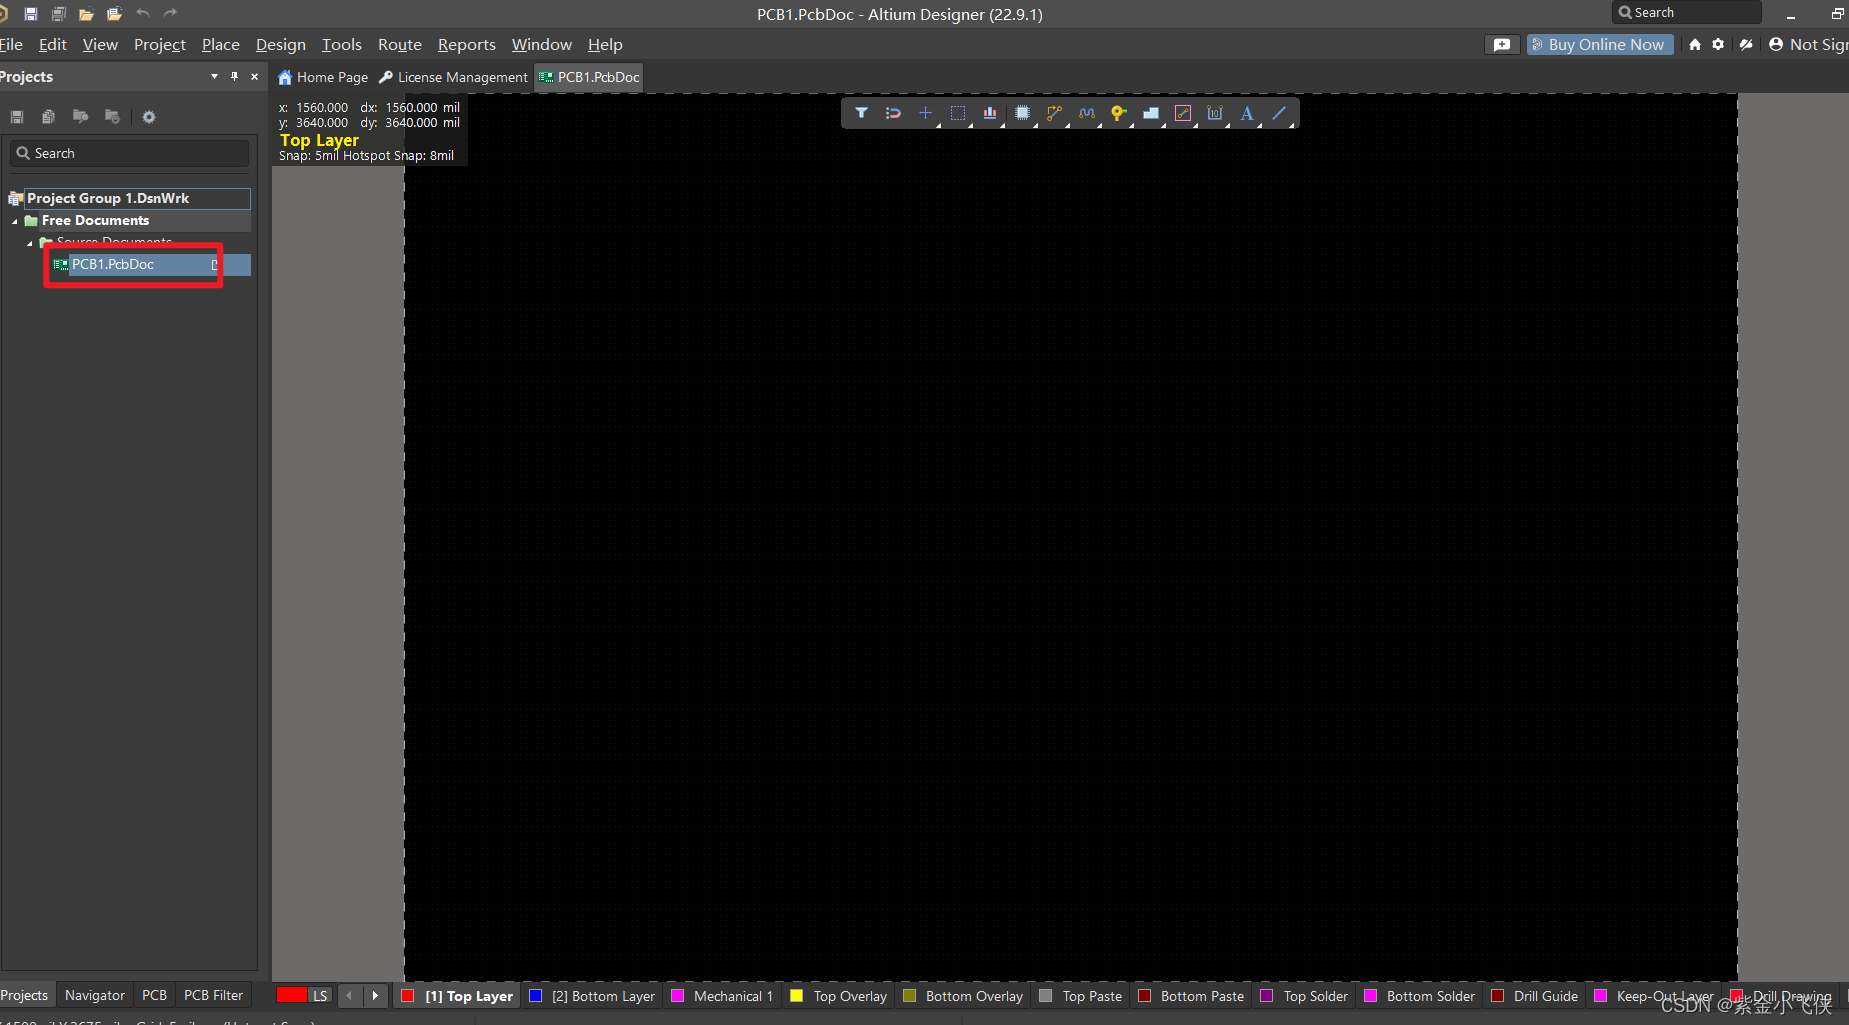Pick the align objects bar-chart icon

(x=990, y=113)
